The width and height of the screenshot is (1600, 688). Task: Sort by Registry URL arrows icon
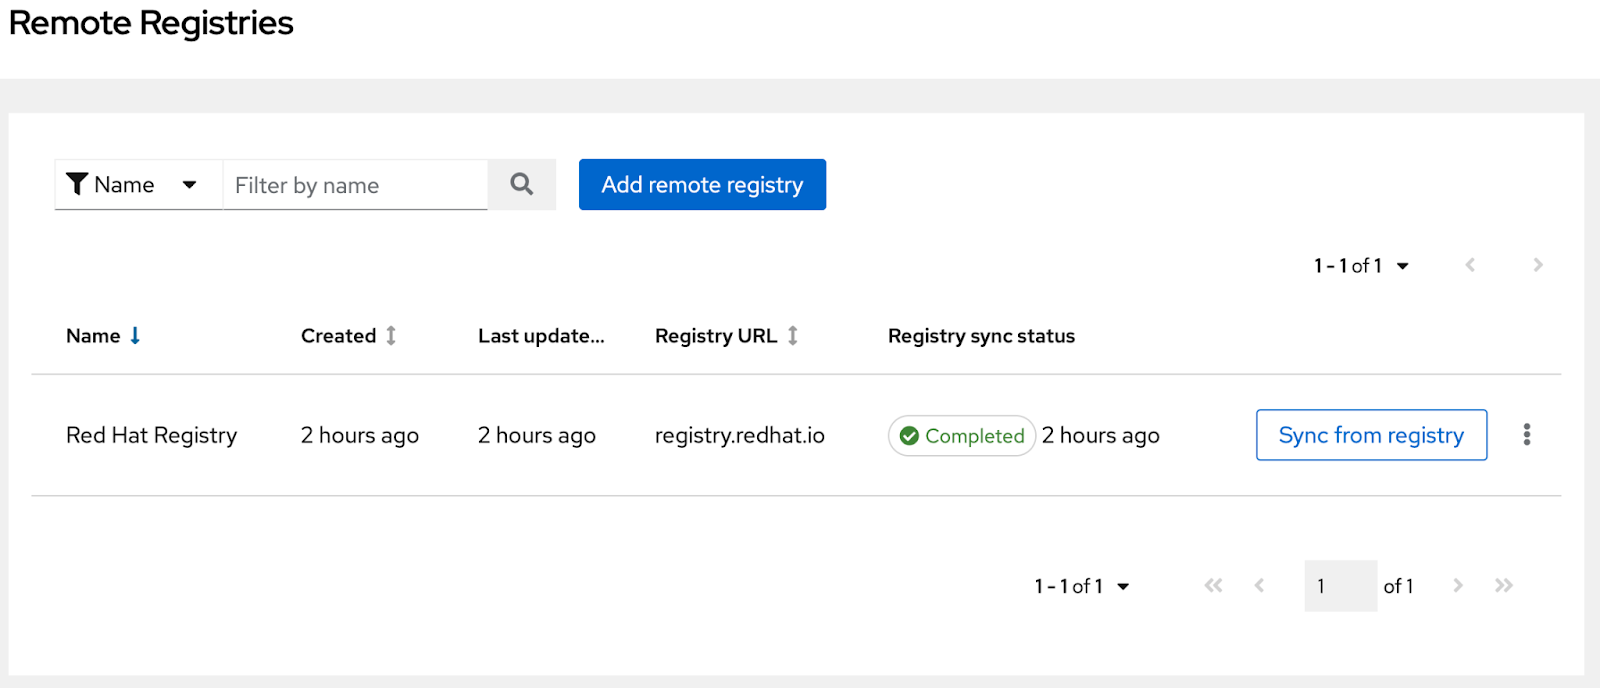point(793,336)
